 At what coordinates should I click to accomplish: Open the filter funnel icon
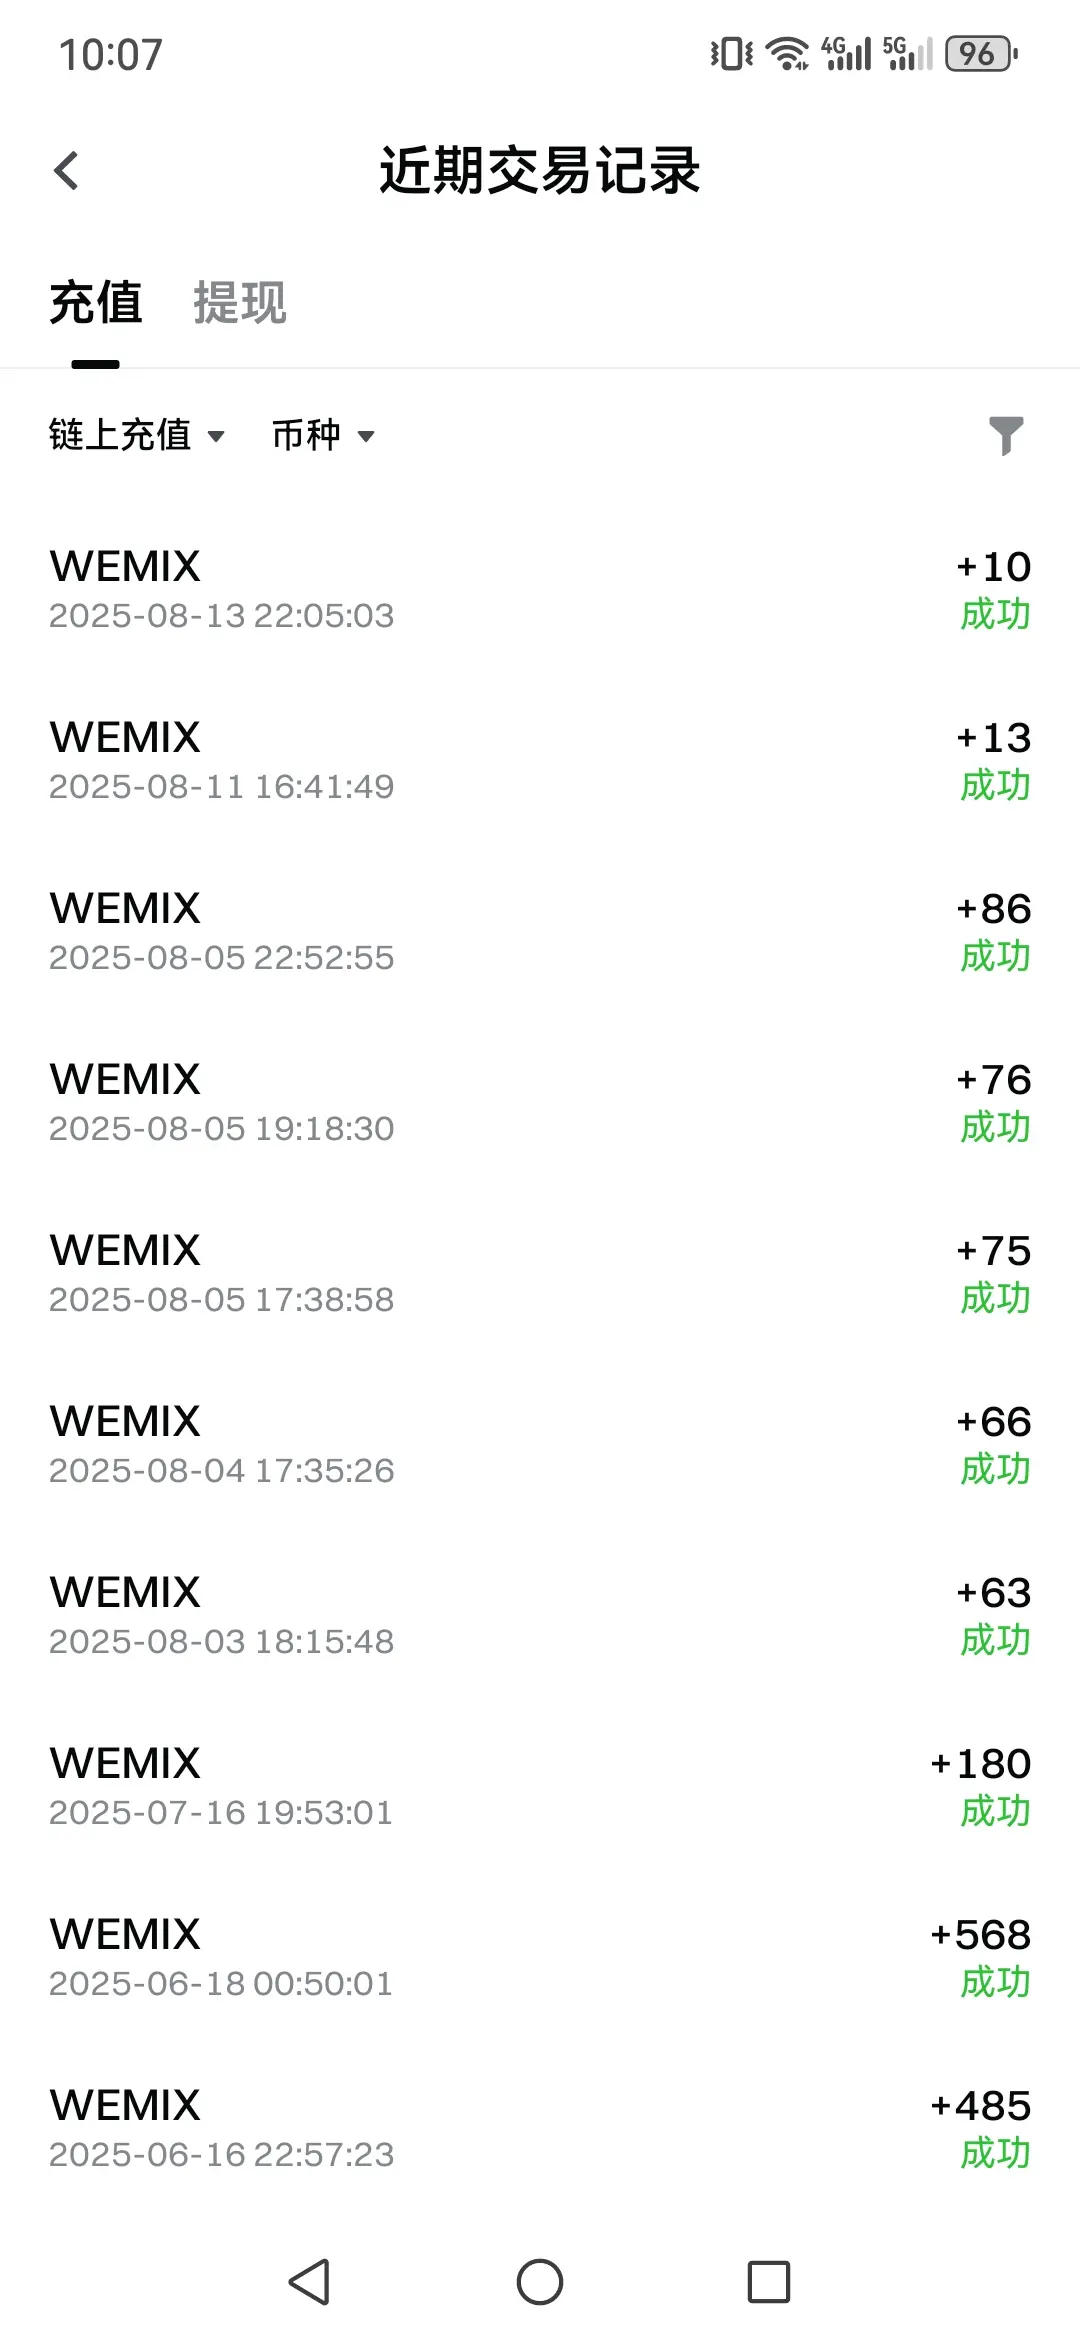tap(1006, 436)
